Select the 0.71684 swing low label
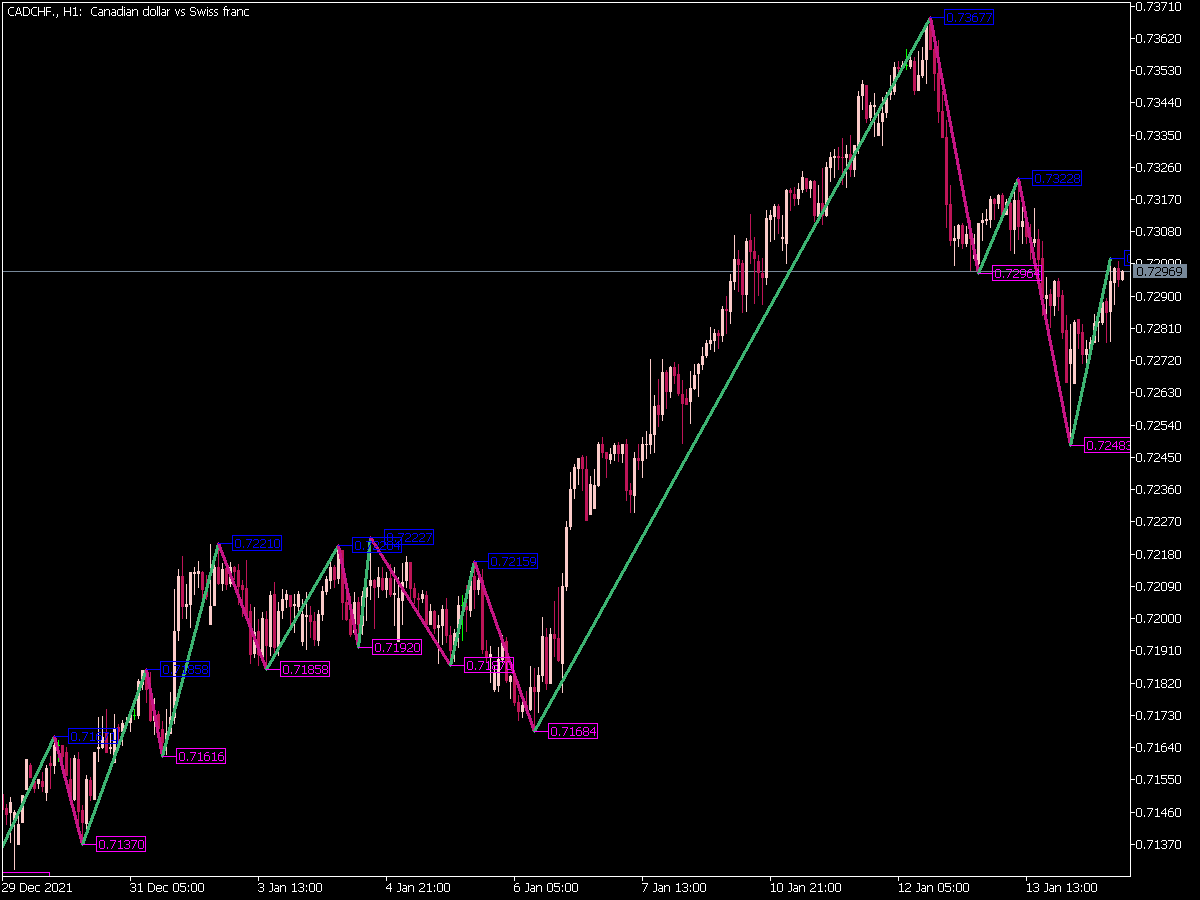This screenshot has height=900, width=1200. (572, 733)
